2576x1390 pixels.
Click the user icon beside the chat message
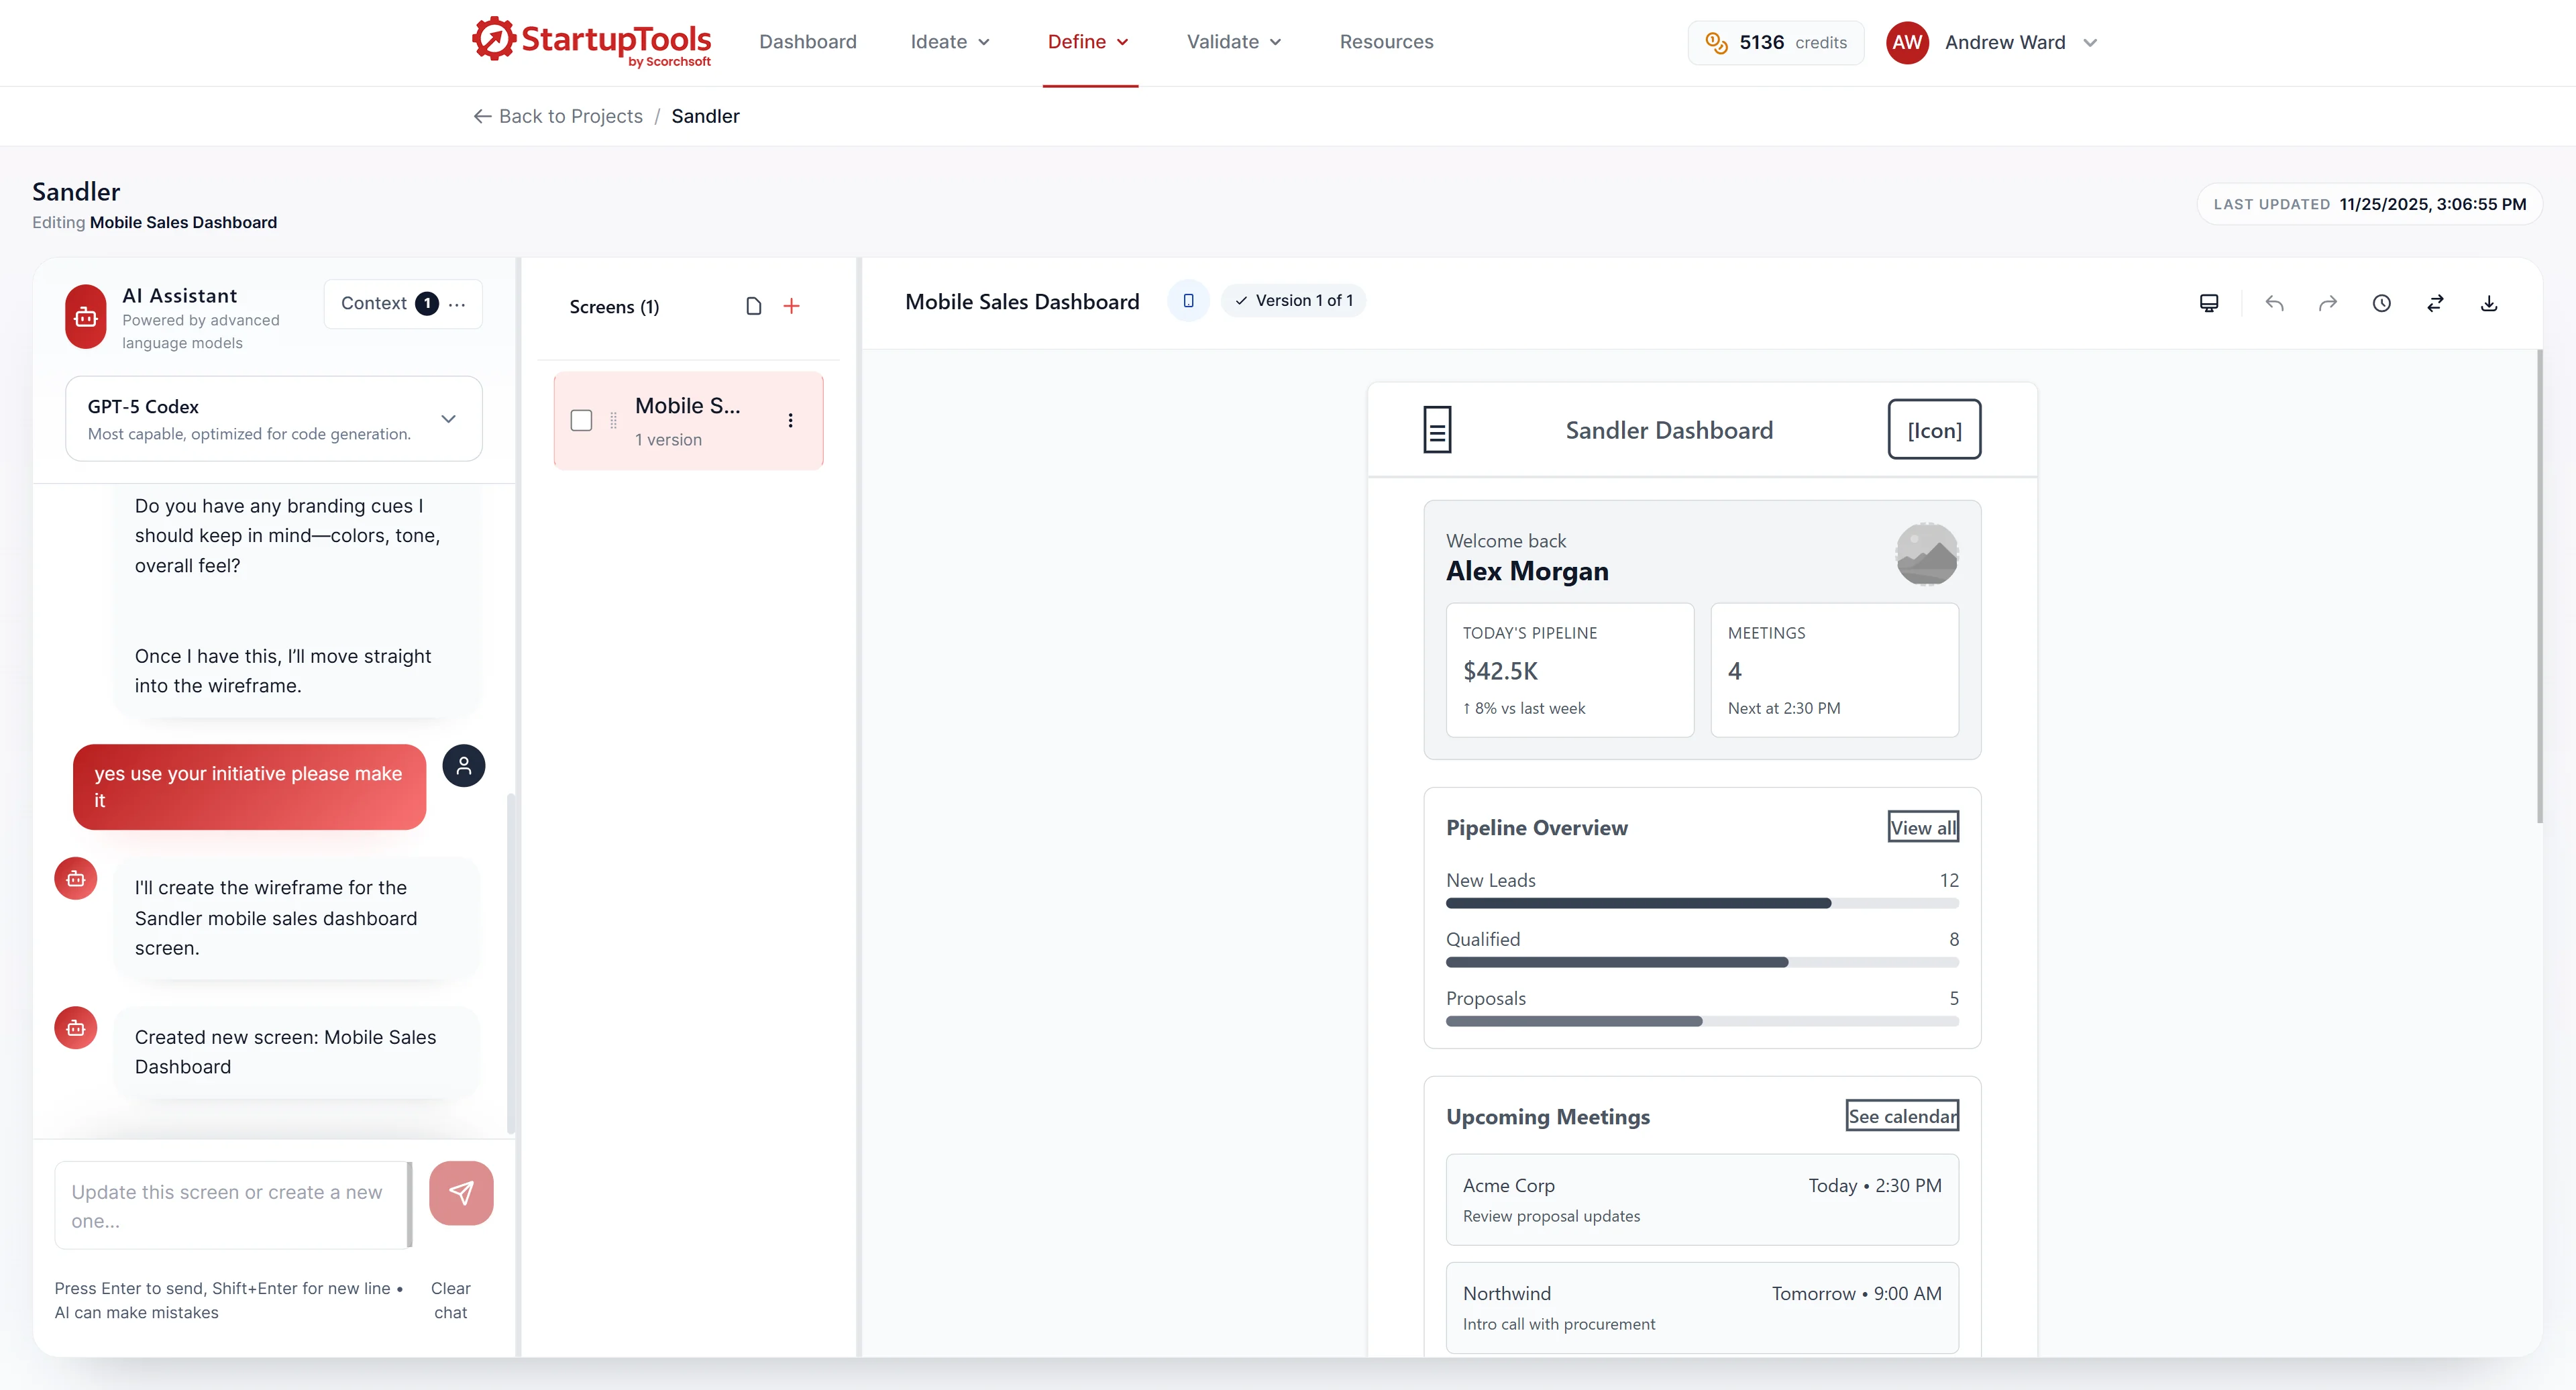coord(464,766)
